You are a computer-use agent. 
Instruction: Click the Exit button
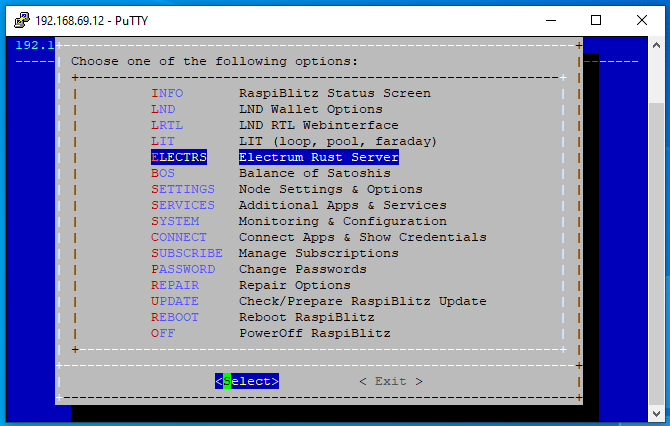click(x=391, y=381)
